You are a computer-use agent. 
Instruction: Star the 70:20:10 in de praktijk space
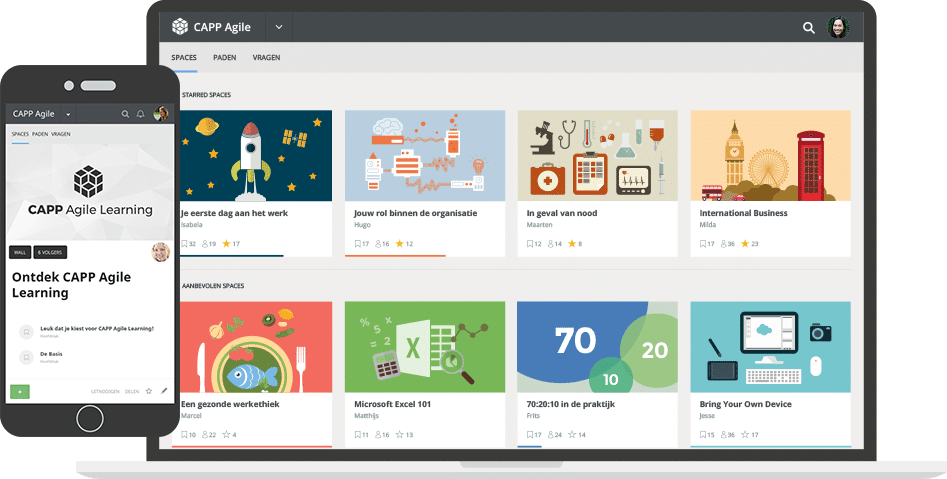pyautogui.click(x=573, y=434)
